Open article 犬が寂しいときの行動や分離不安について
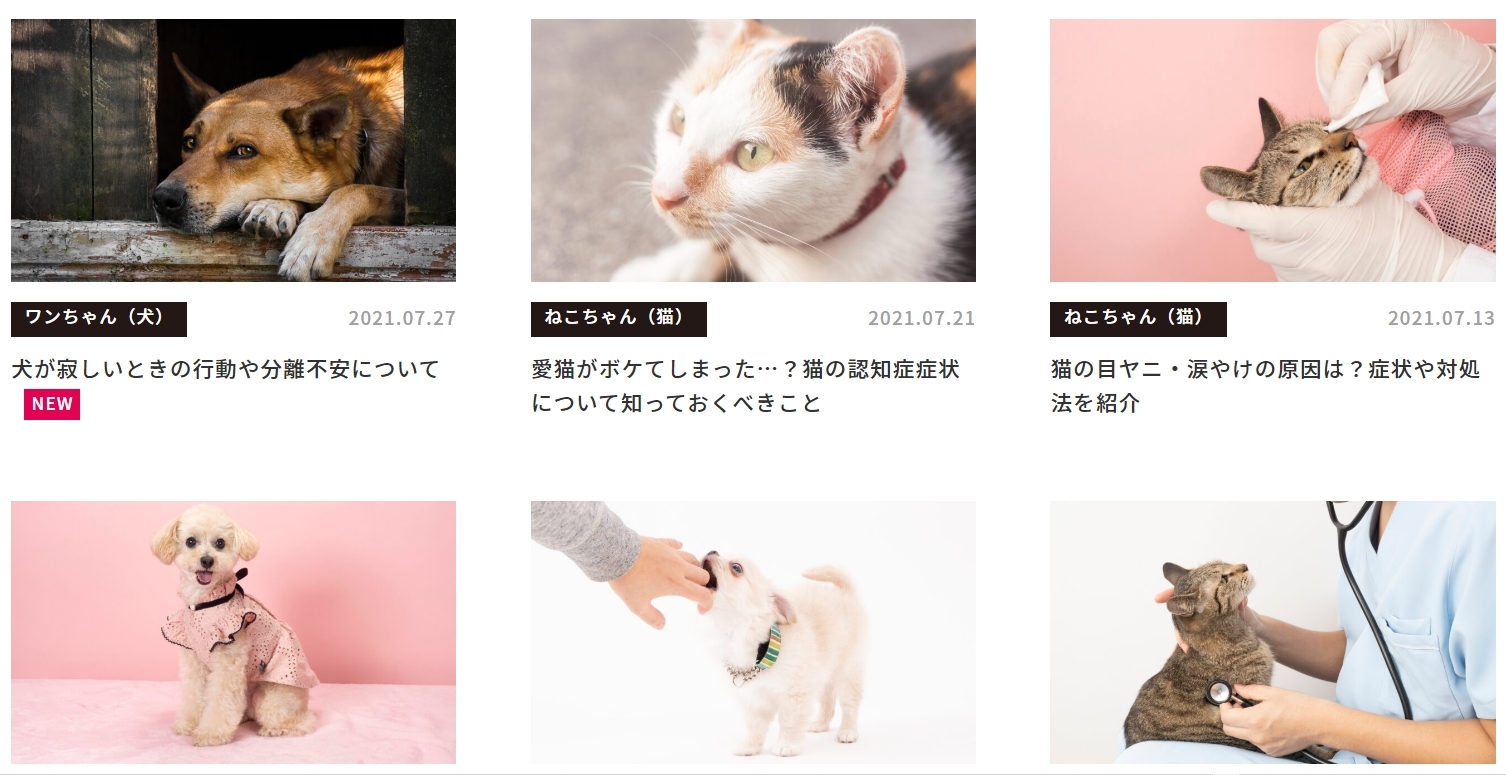 tap(226, 369)
